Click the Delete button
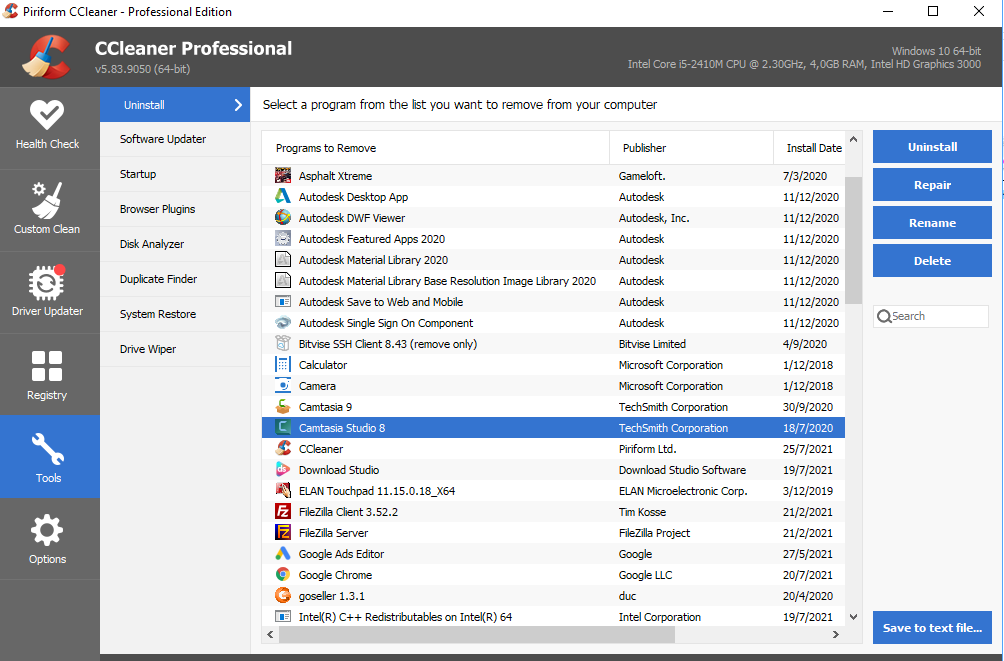Screen dimensions: 1004x661 [x=932, y=261]
